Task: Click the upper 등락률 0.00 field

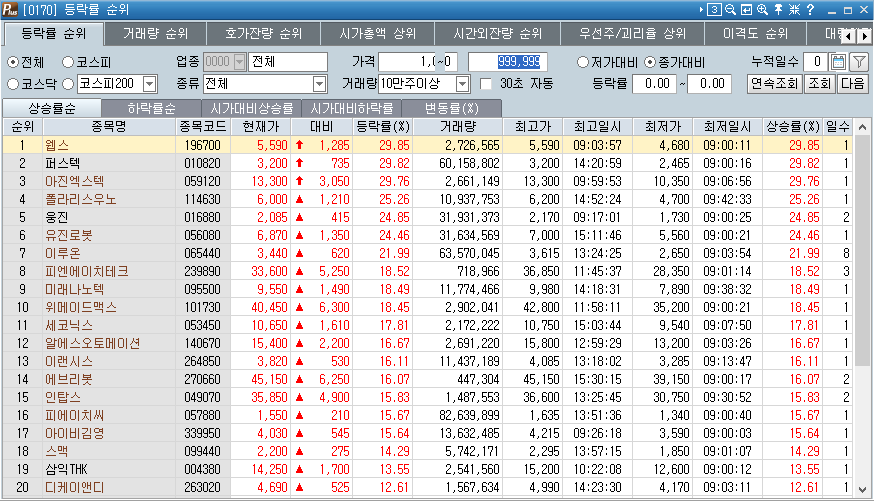Action: [710, 84]
